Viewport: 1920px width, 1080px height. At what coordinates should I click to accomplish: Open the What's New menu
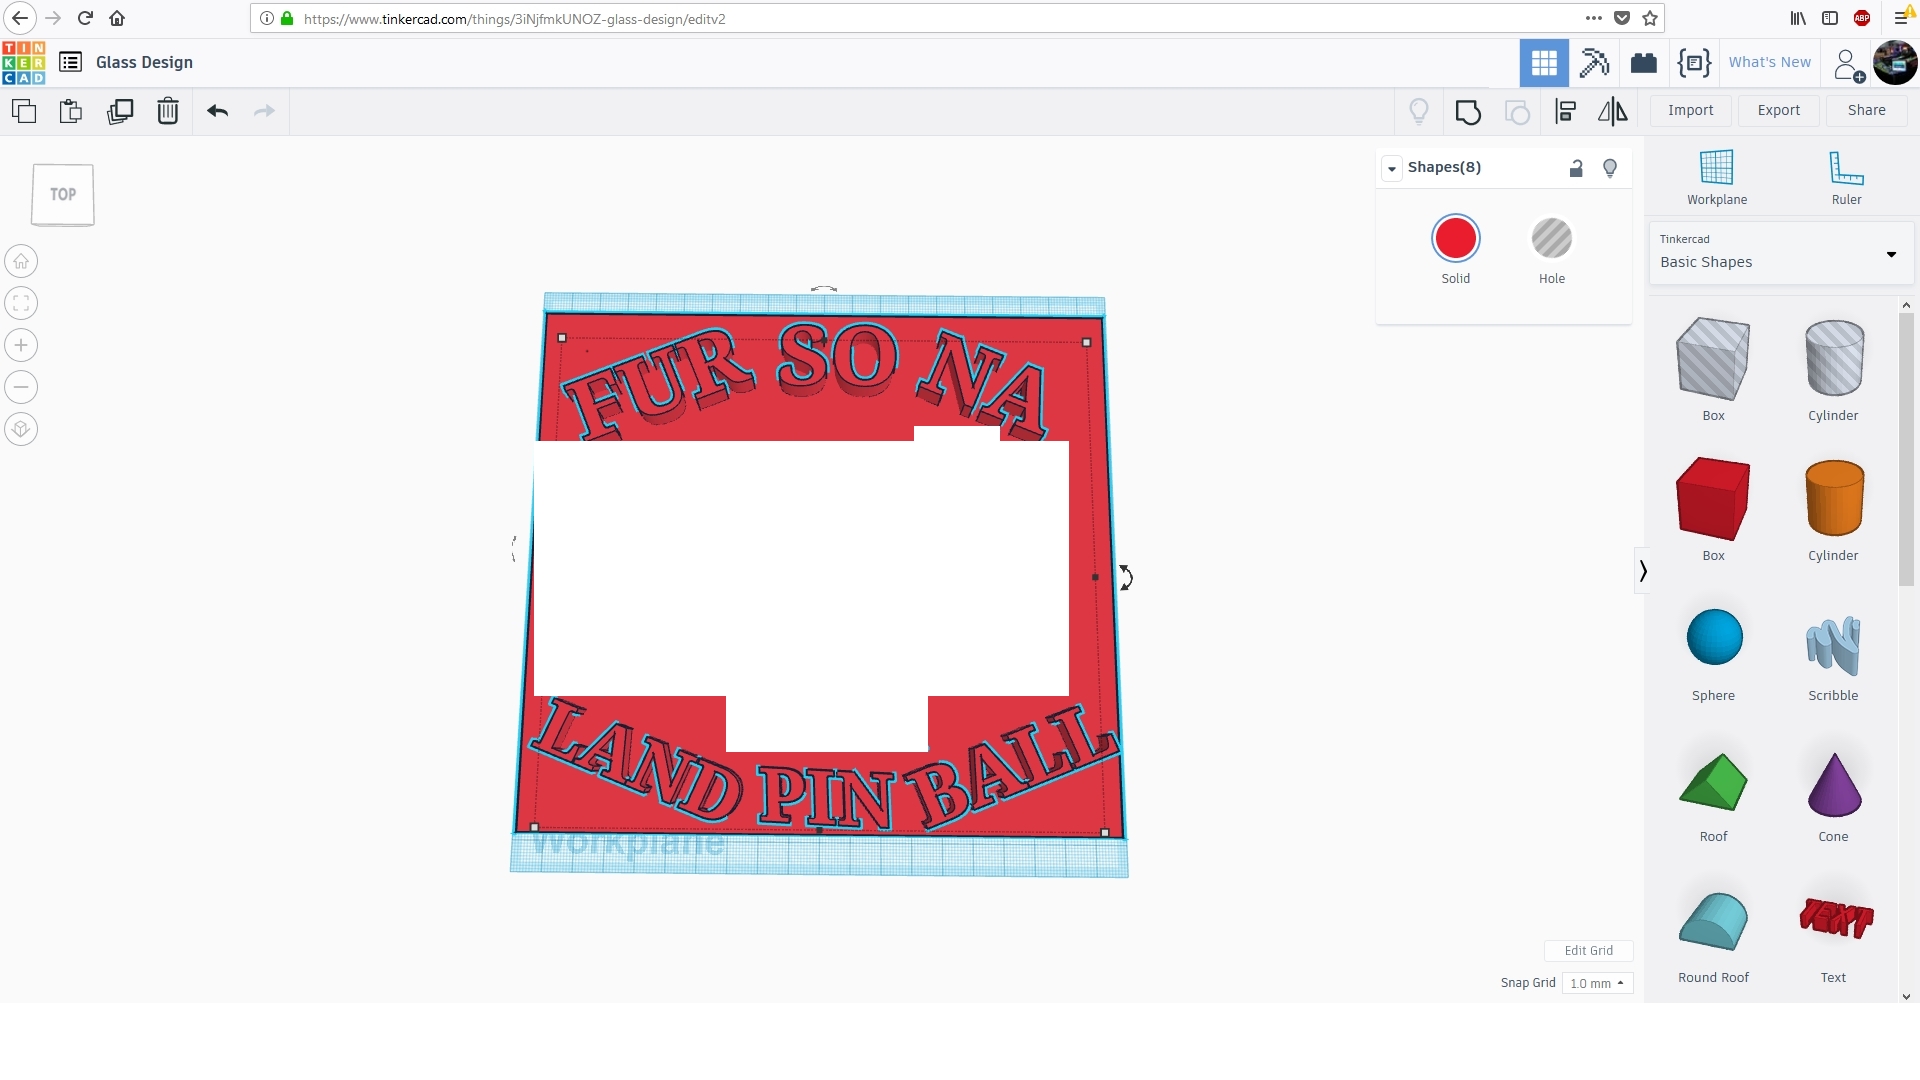click(1769, 62)
